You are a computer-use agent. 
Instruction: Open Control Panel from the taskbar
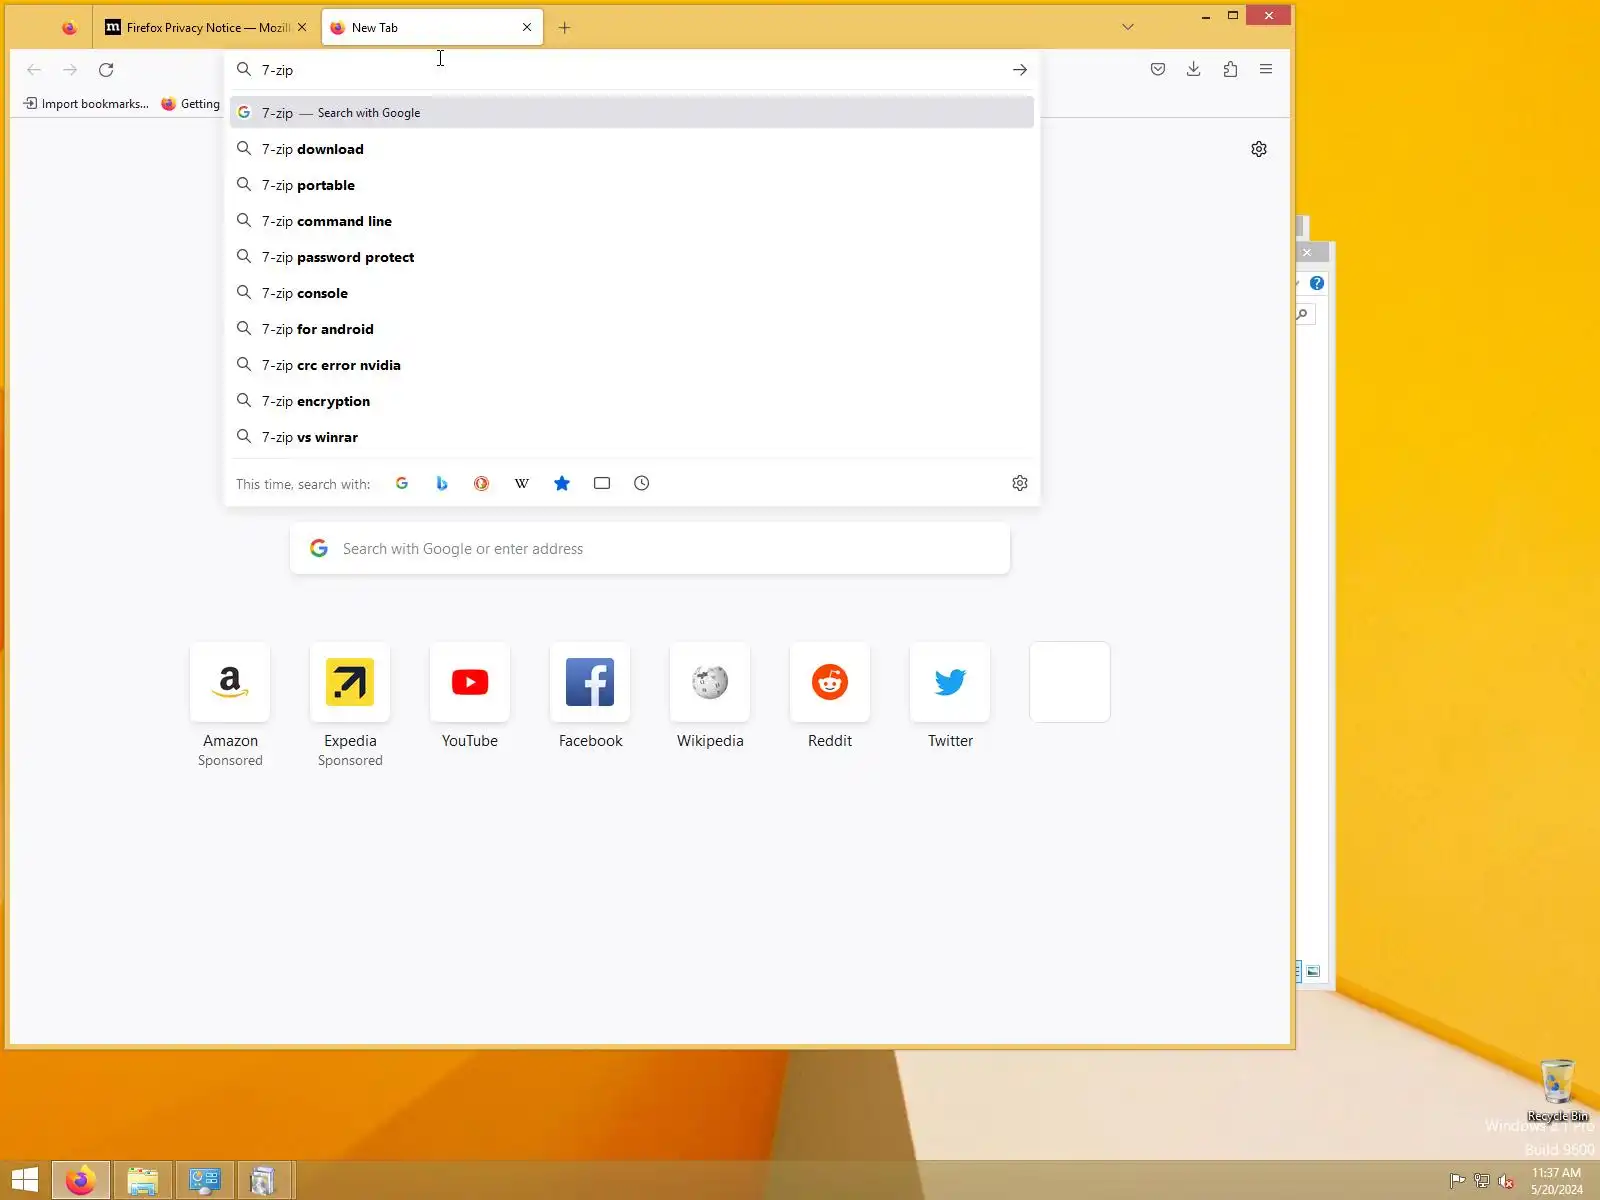coord(205,1180)
